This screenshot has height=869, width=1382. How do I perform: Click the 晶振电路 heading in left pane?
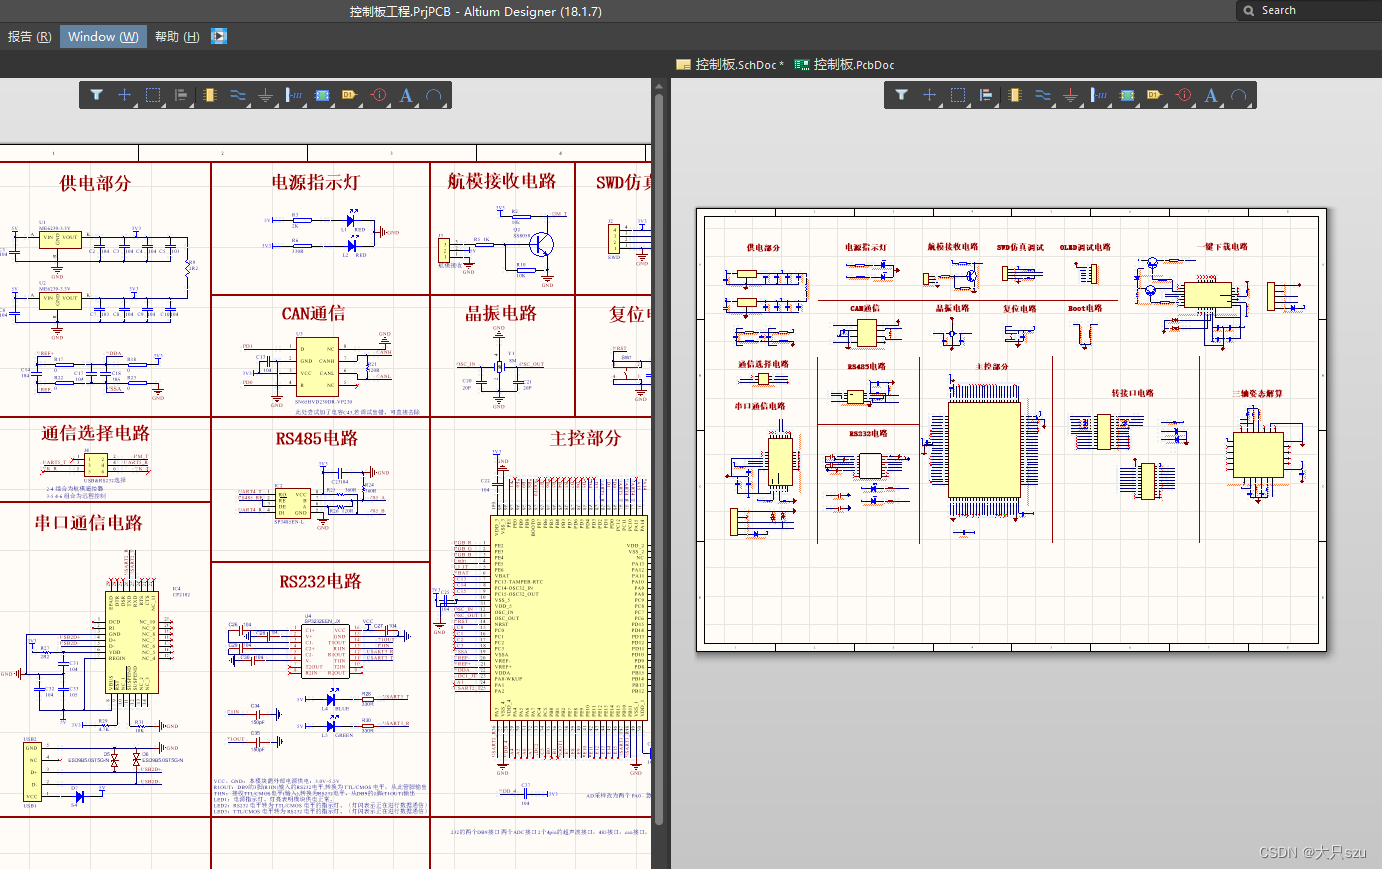click(501, 313)
